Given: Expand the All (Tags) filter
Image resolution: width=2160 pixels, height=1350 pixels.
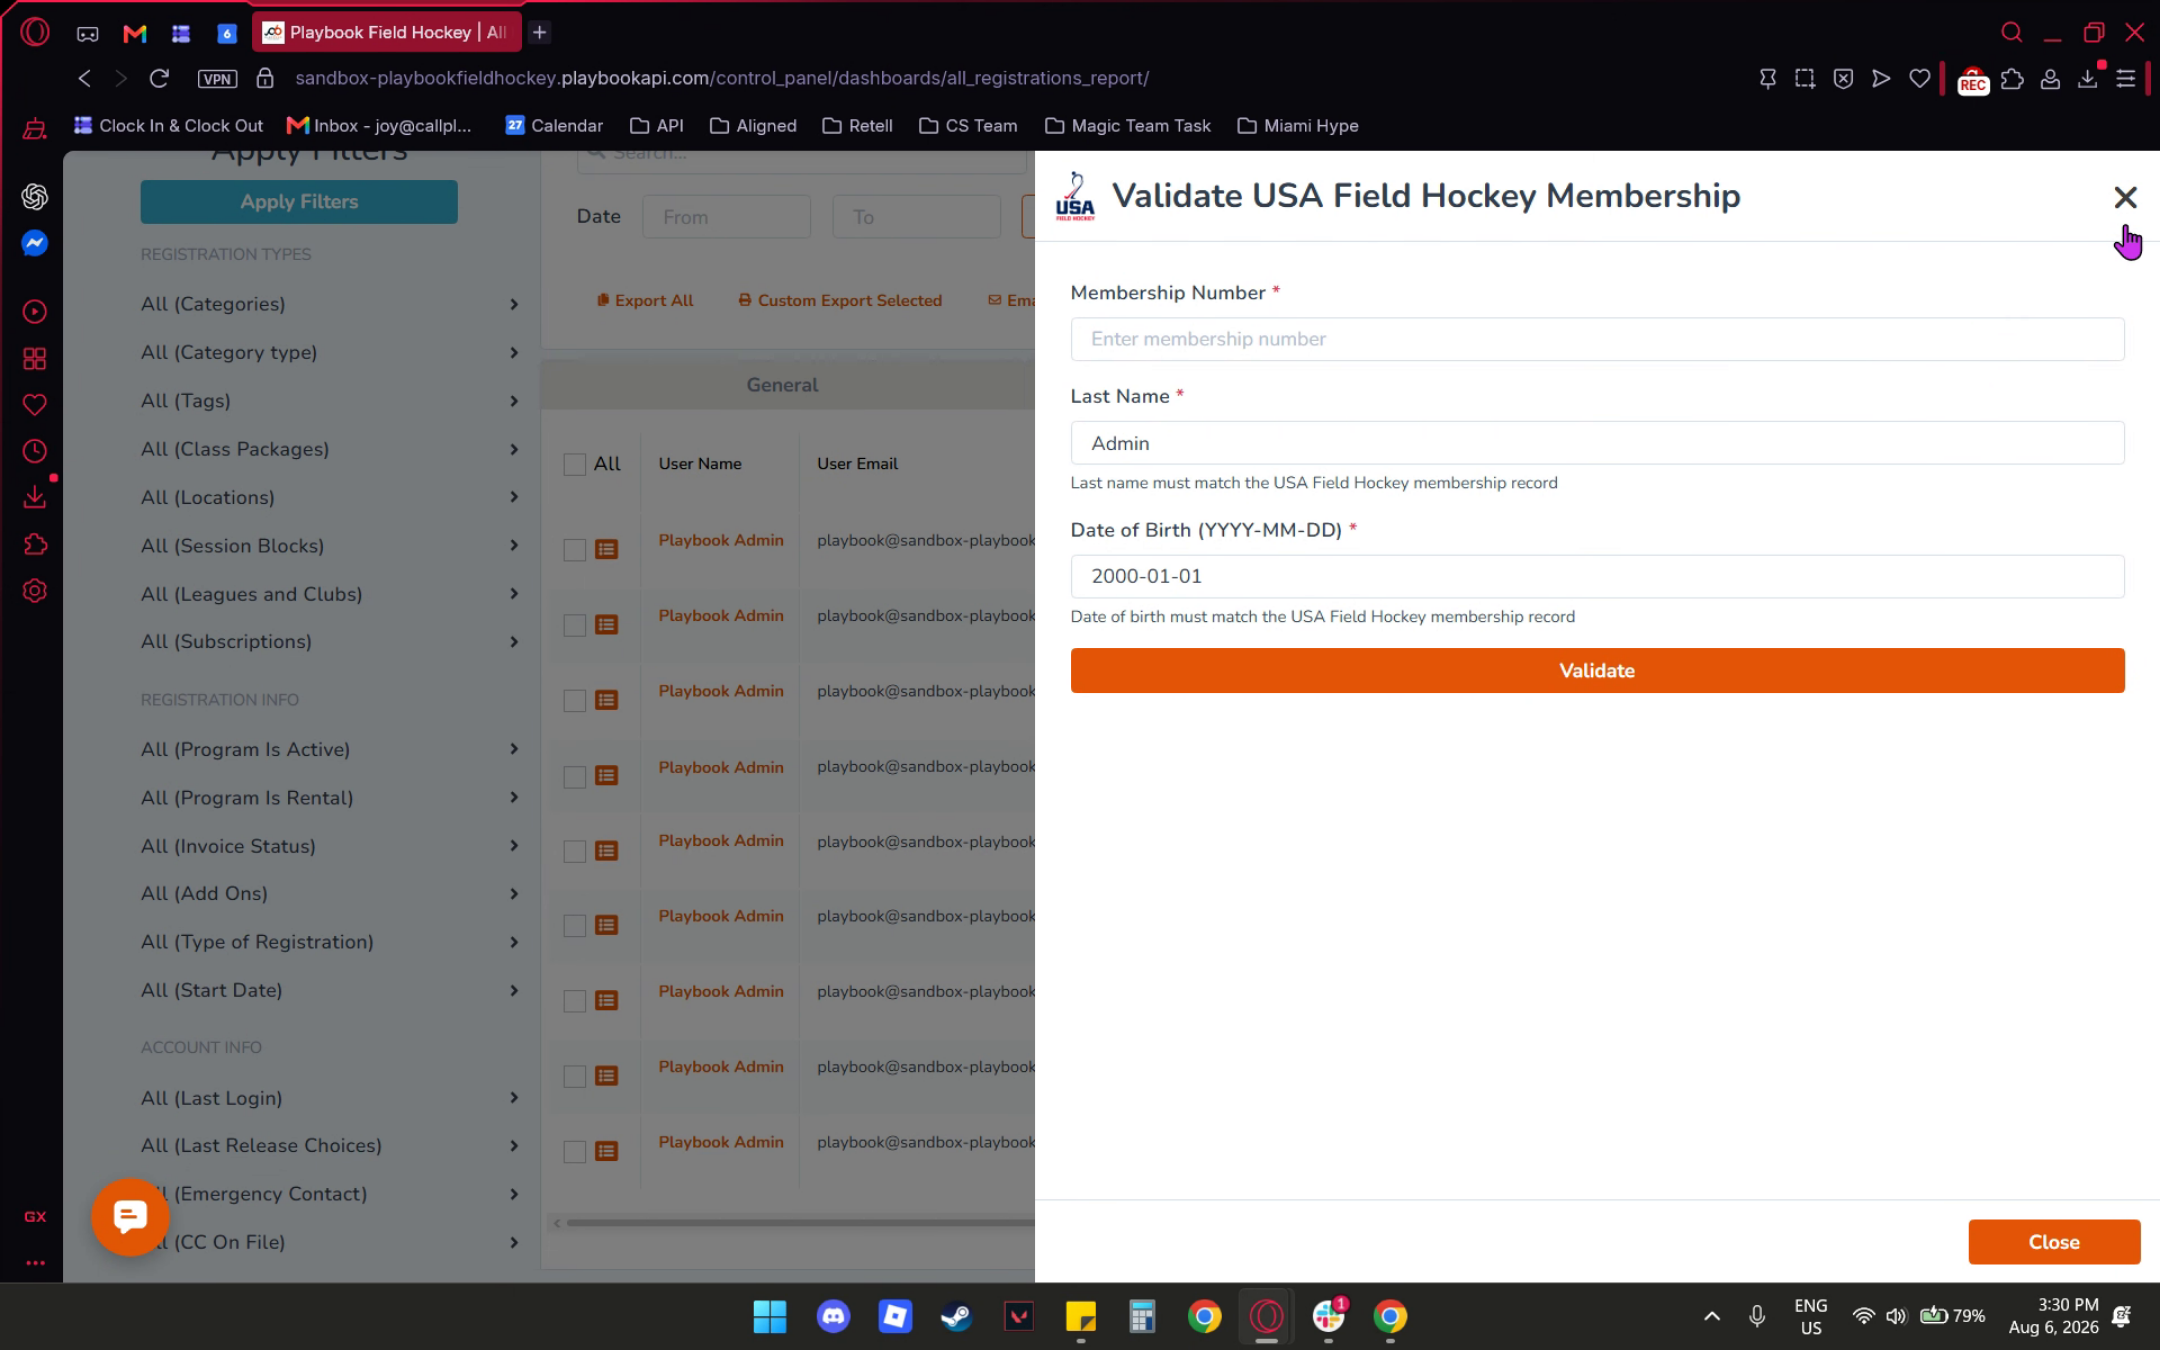Looking at the screenshot, I should (x=330, y=401).
